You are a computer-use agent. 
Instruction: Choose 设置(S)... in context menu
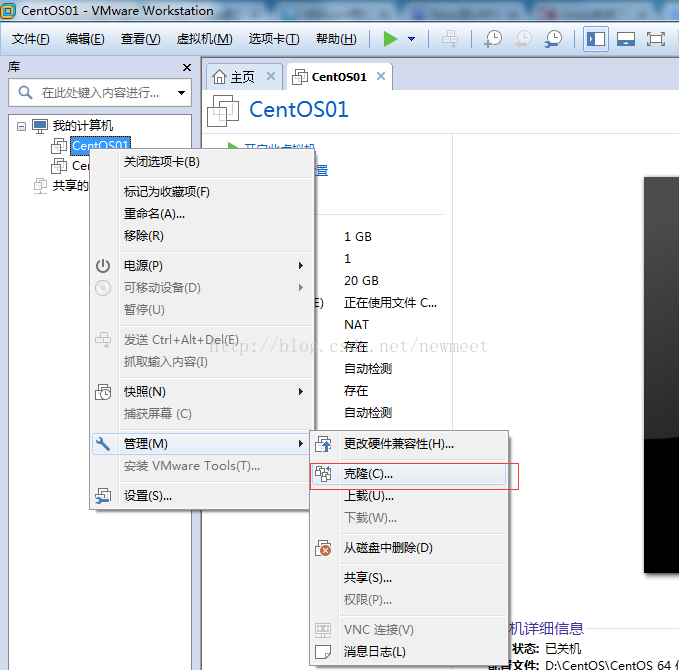[202, 495]
